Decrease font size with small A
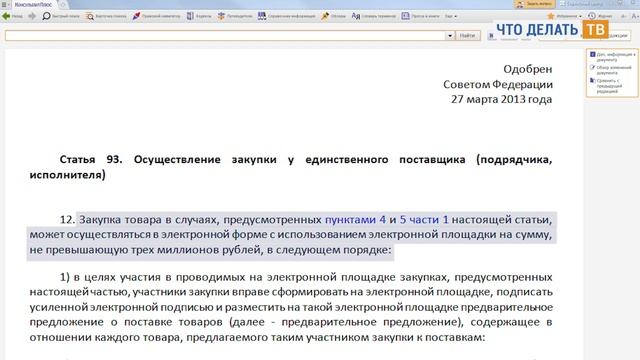Image resolution: width=640 pixels, height=360 pixels. click(x=623, y=16)
